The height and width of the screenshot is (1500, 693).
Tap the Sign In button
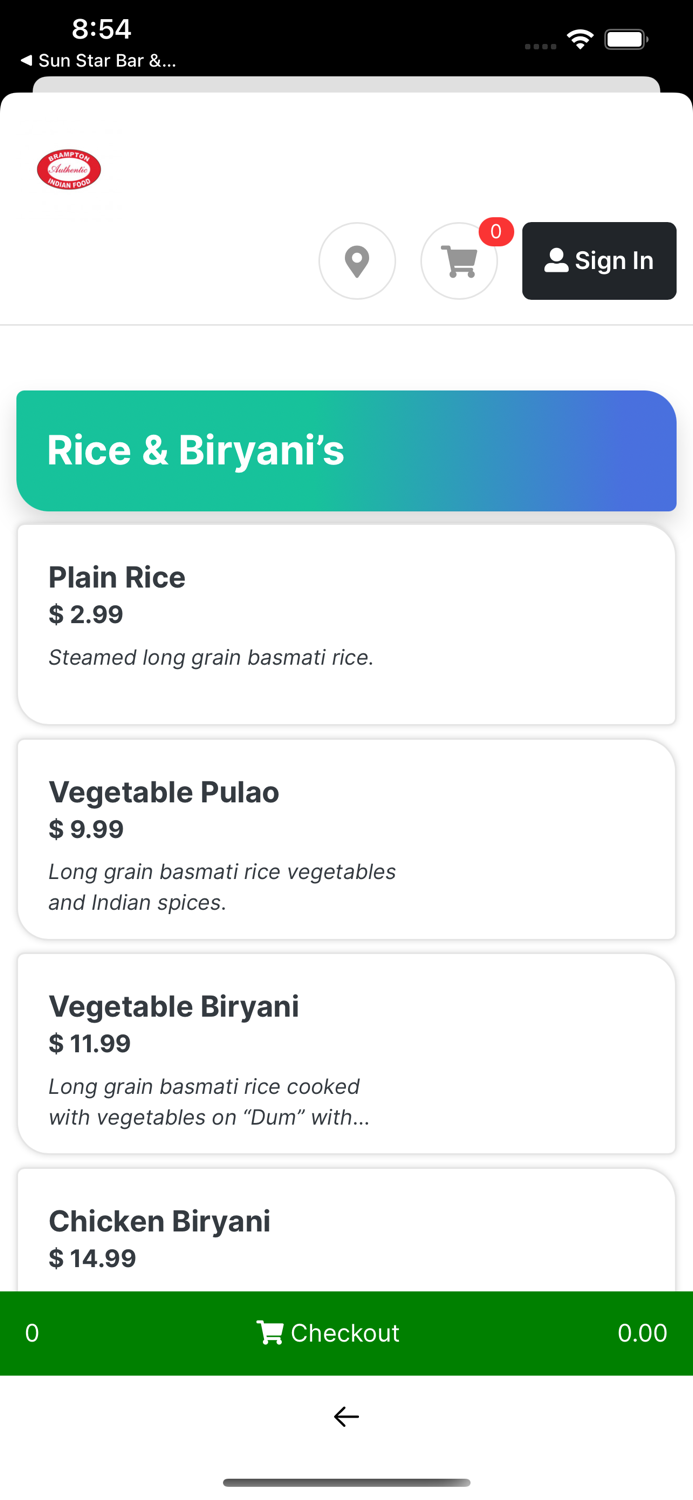[599, 260]
